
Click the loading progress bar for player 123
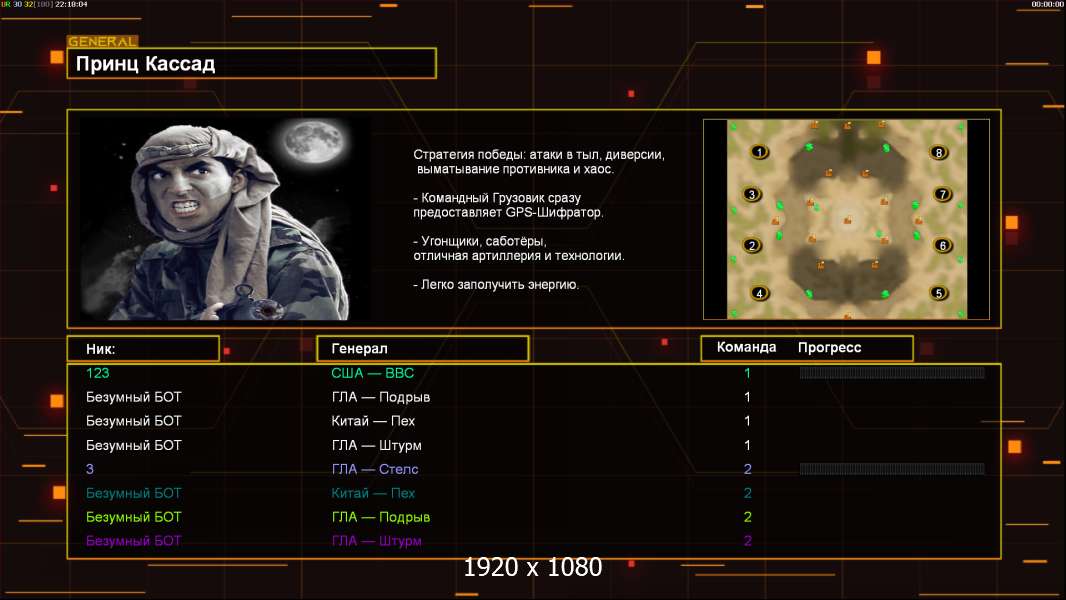click(x=892, y=373)
